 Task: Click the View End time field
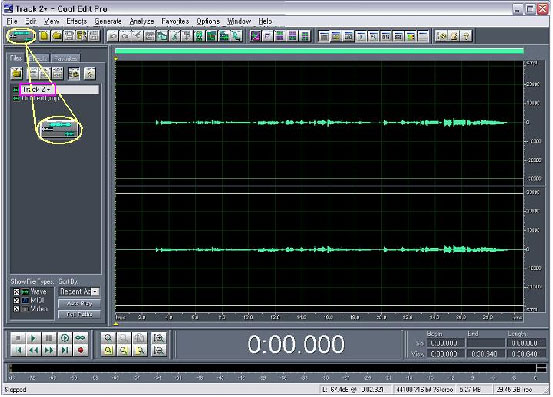tap(486, 353)
